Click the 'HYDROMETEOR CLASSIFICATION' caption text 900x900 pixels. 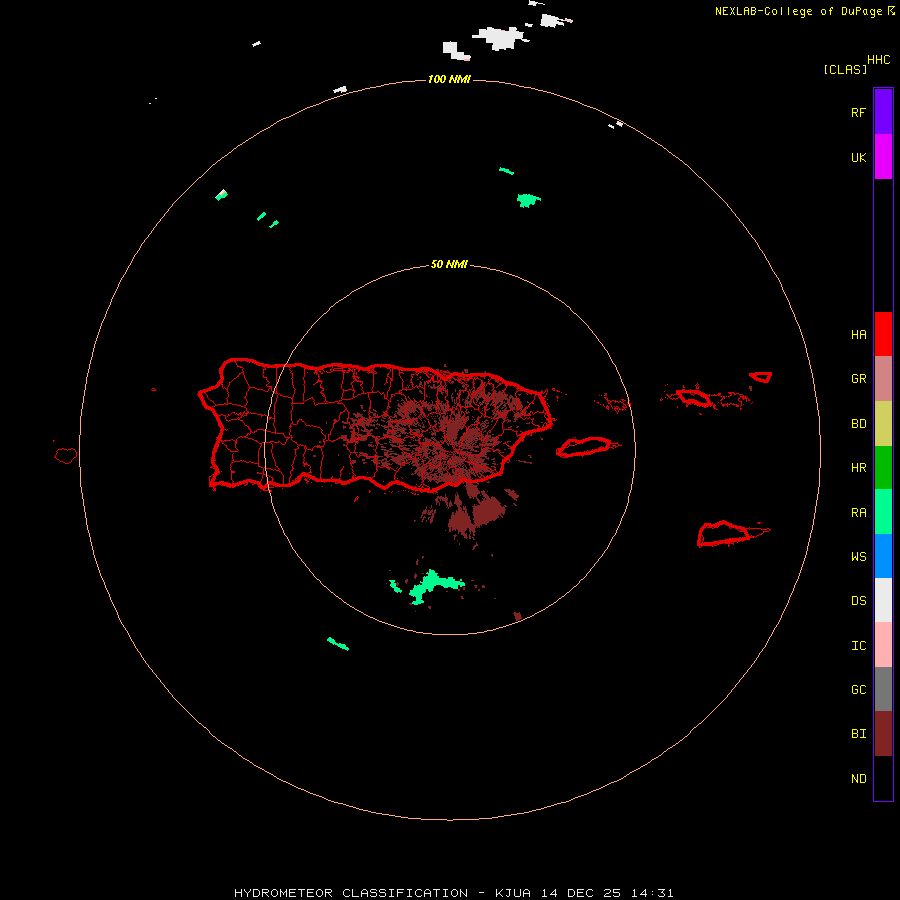[x=351, y=893]
